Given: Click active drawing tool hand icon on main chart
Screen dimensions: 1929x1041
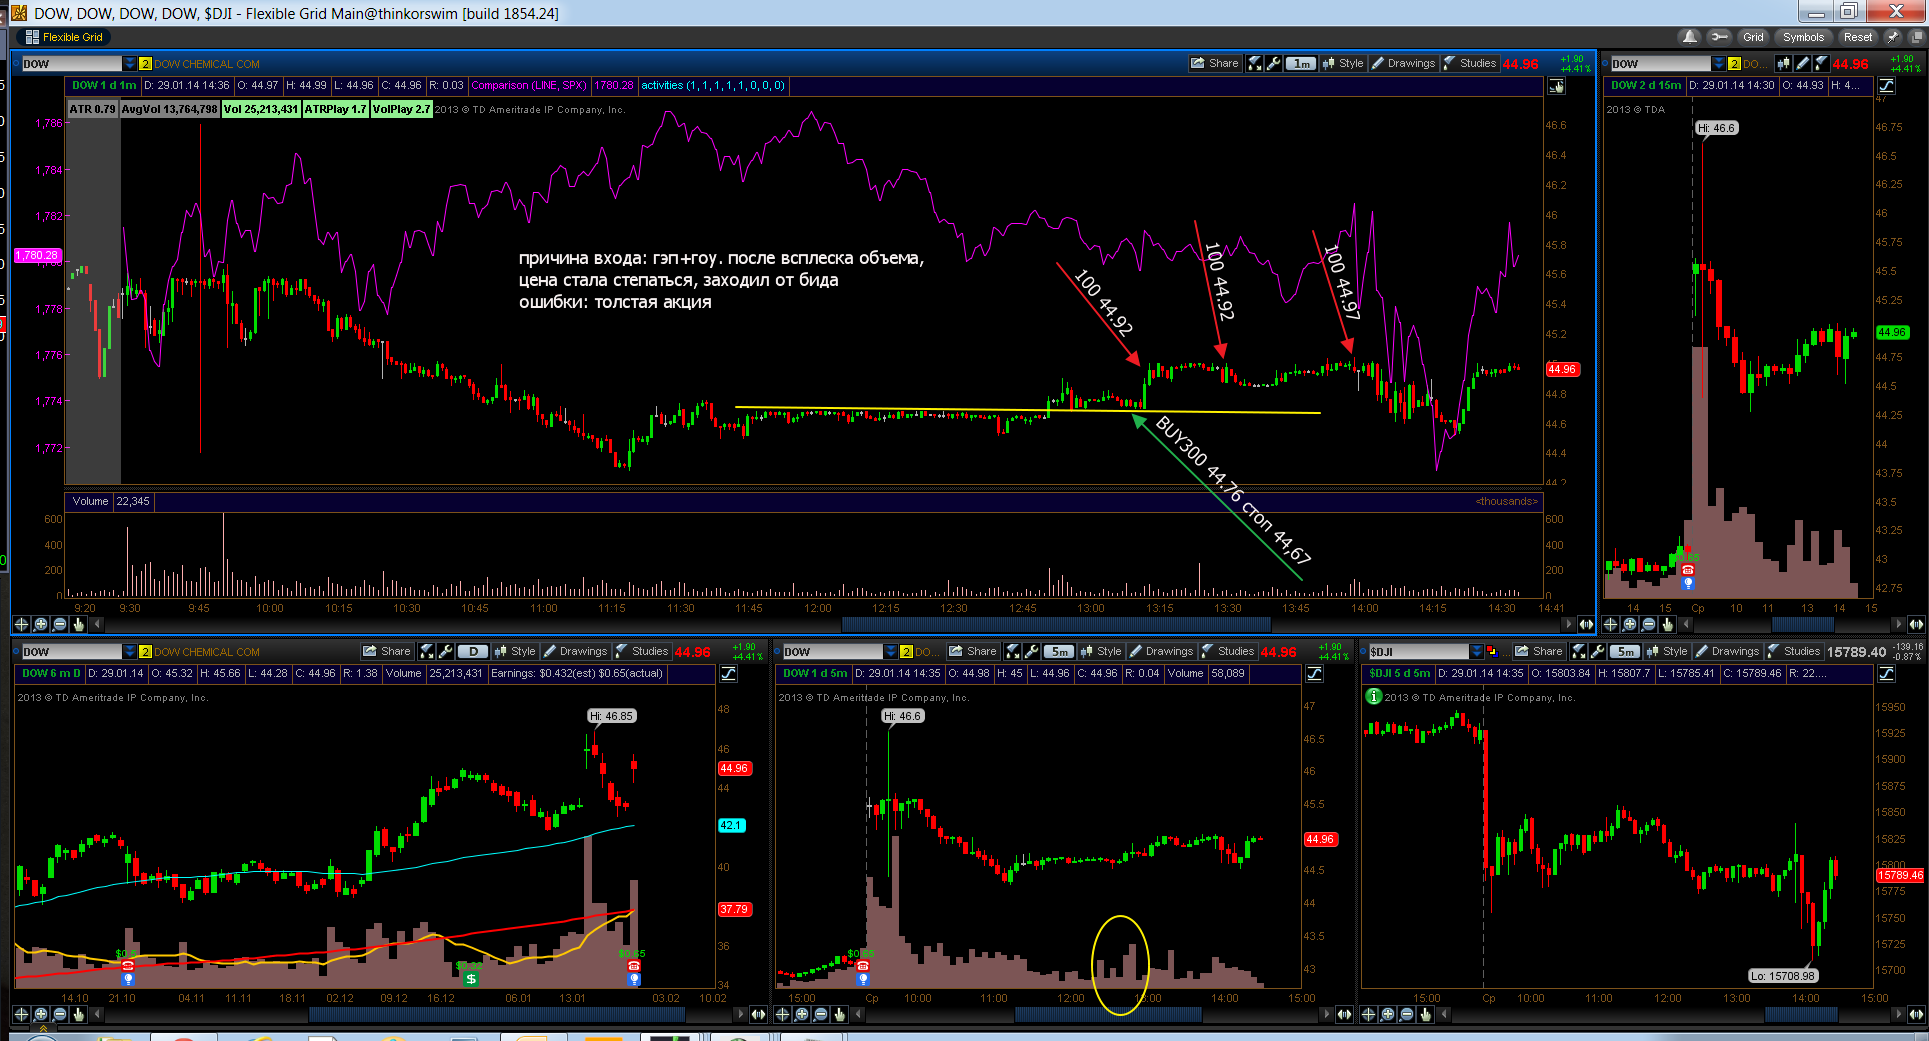Looking at the screenshot, I should (1557, 87).
